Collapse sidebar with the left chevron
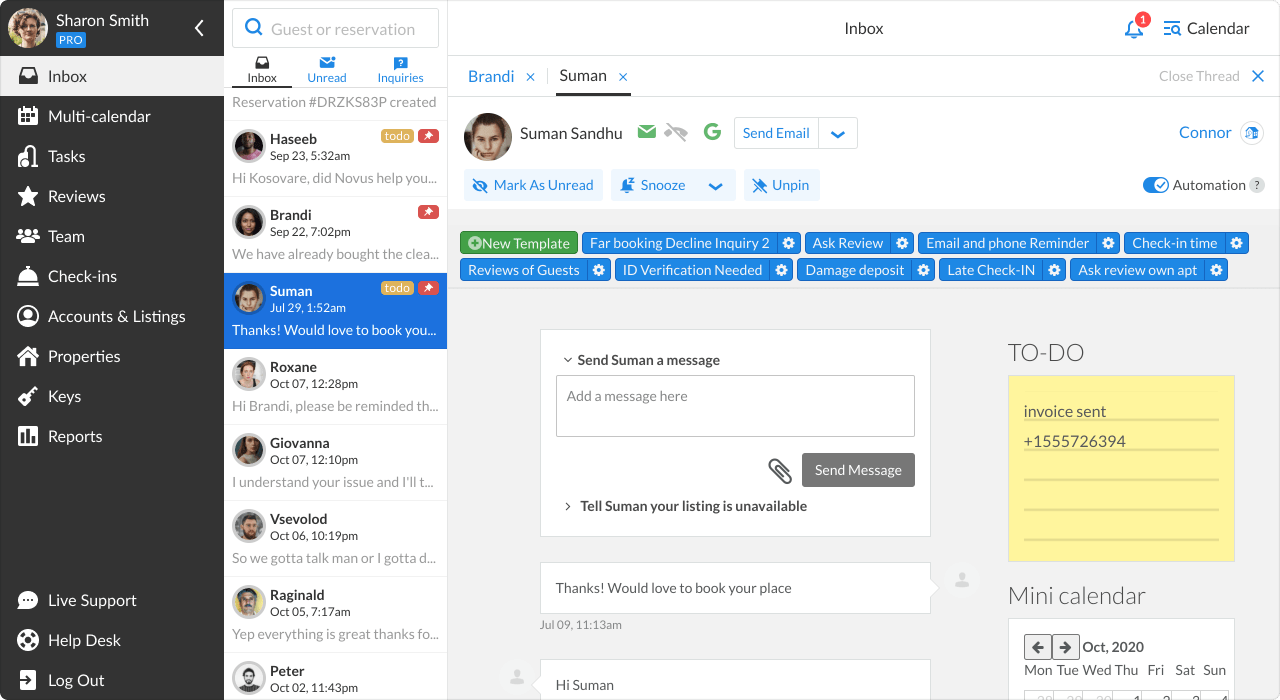The height and width of the screenshot is (700, 1280). pyautogui.click(x=199, y=28)
